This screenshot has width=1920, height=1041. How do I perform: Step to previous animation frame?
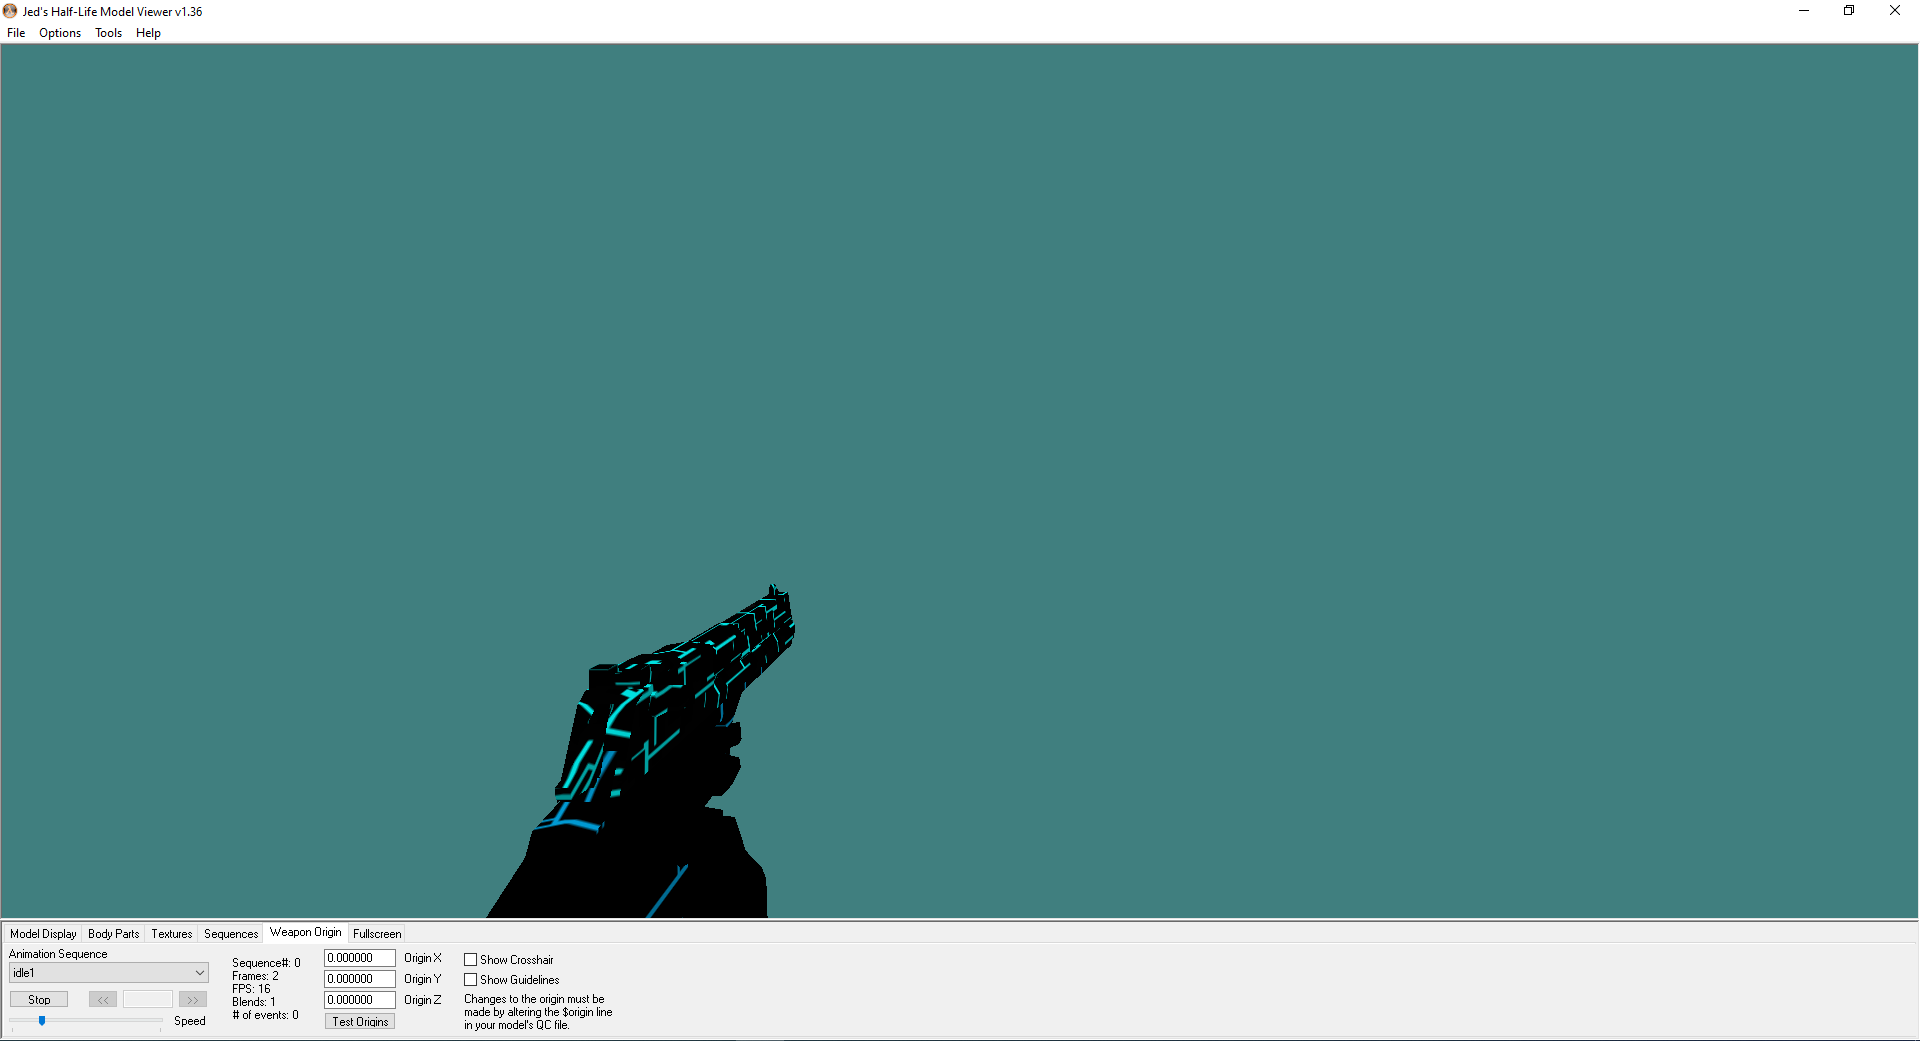click(x=103, y=1000)
